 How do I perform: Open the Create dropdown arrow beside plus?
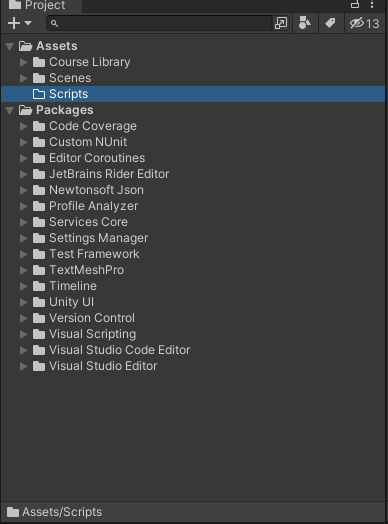[x=28, y=23]
